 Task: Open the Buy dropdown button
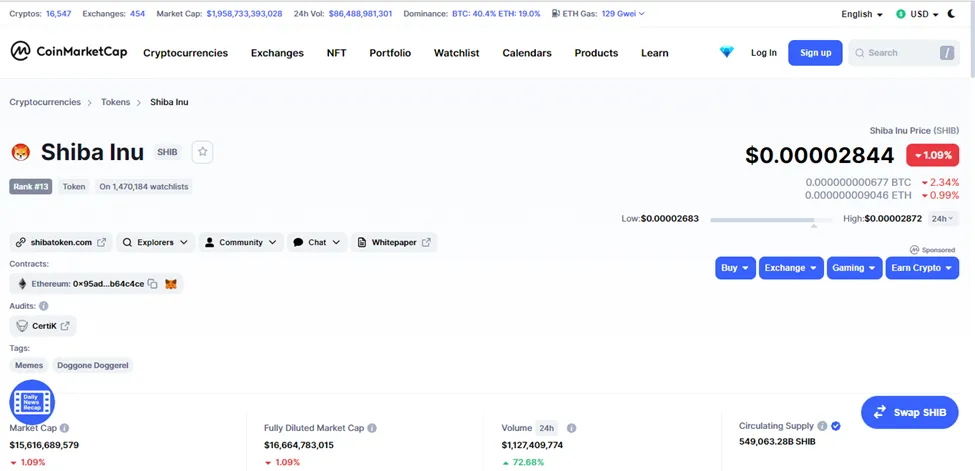pos(736,268)
